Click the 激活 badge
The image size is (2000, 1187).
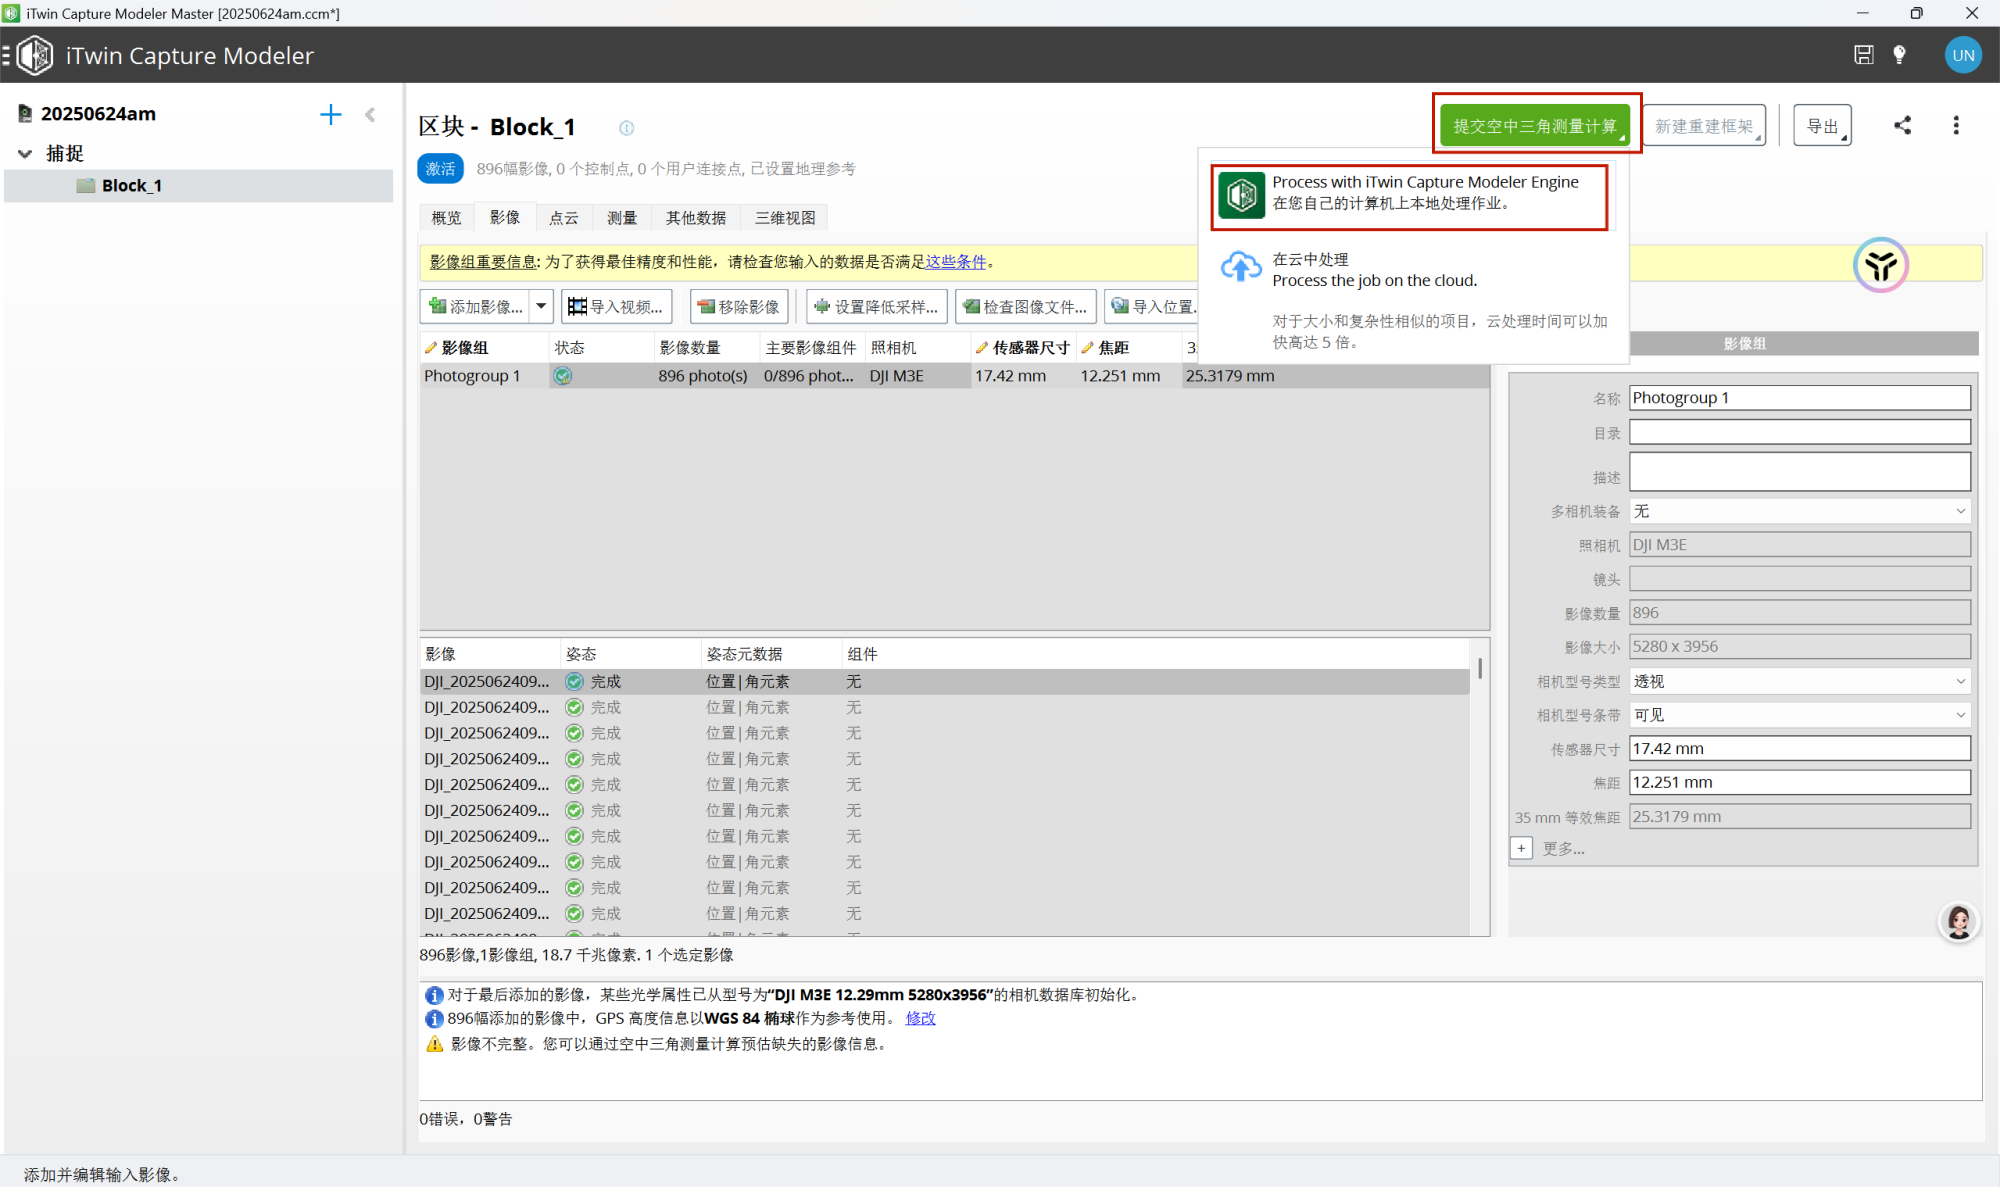coord(440,169)
